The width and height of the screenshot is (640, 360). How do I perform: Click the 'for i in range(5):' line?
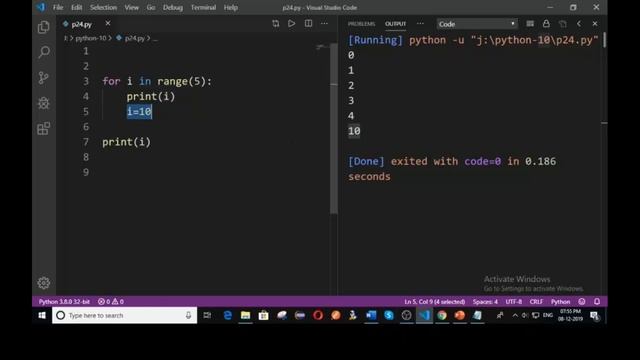point(157,81)
